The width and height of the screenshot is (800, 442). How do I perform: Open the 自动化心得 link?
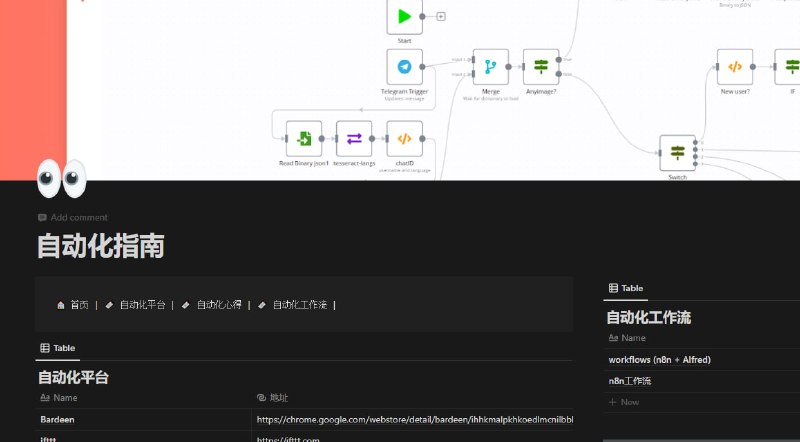pyautogui.click(x=219, y=305)
